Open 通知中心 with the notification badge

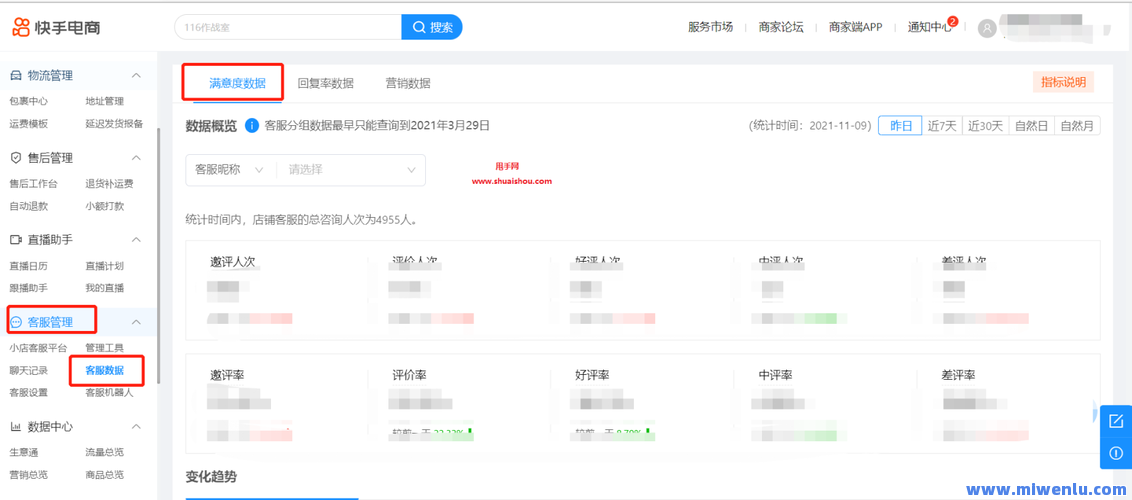(x=930, y=27)
